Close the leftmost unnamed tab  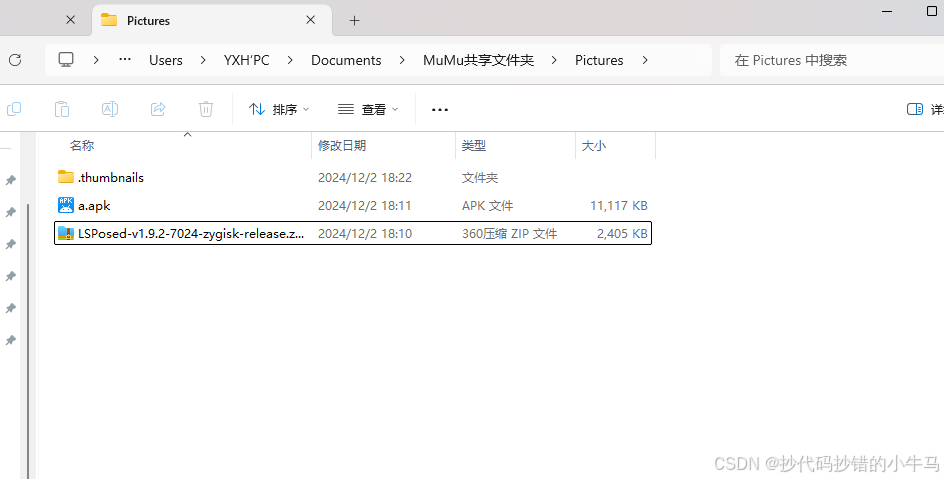70,20
